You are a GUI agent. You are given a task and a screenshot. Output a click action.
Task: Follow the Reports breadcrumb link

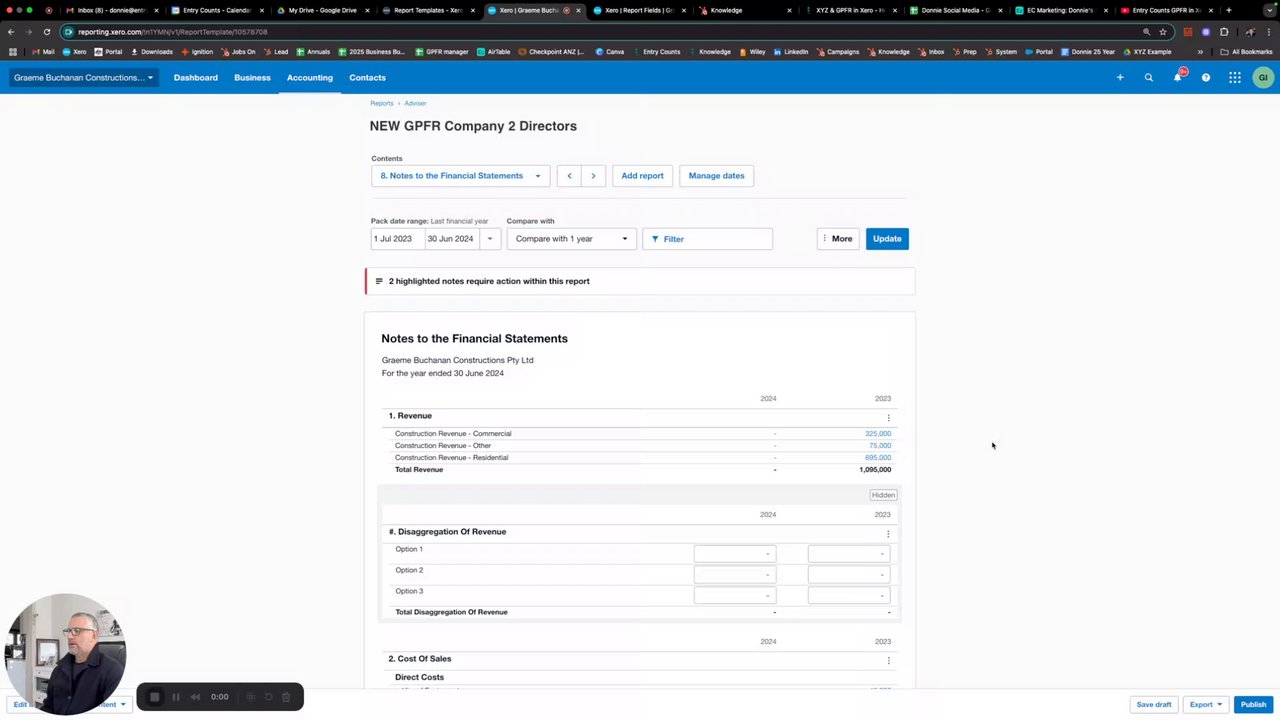[x=381, y=103]
